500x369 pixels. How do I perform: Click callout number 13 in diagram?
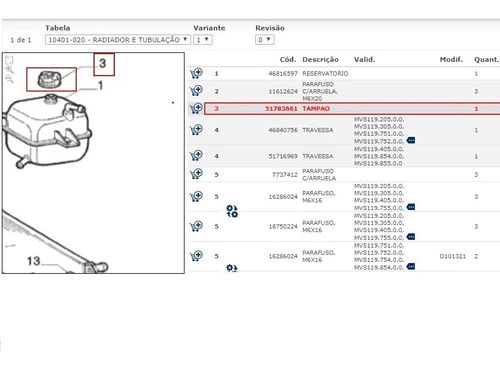click(x=34, y=261)
